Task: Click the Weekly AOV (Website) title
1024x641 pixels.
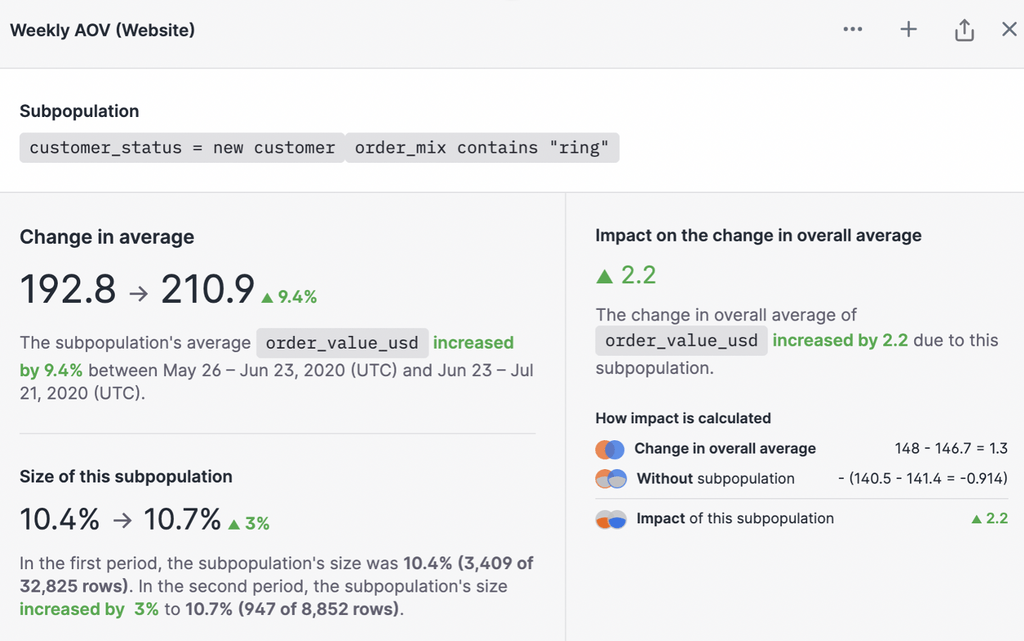Action: tap(102, 30)
